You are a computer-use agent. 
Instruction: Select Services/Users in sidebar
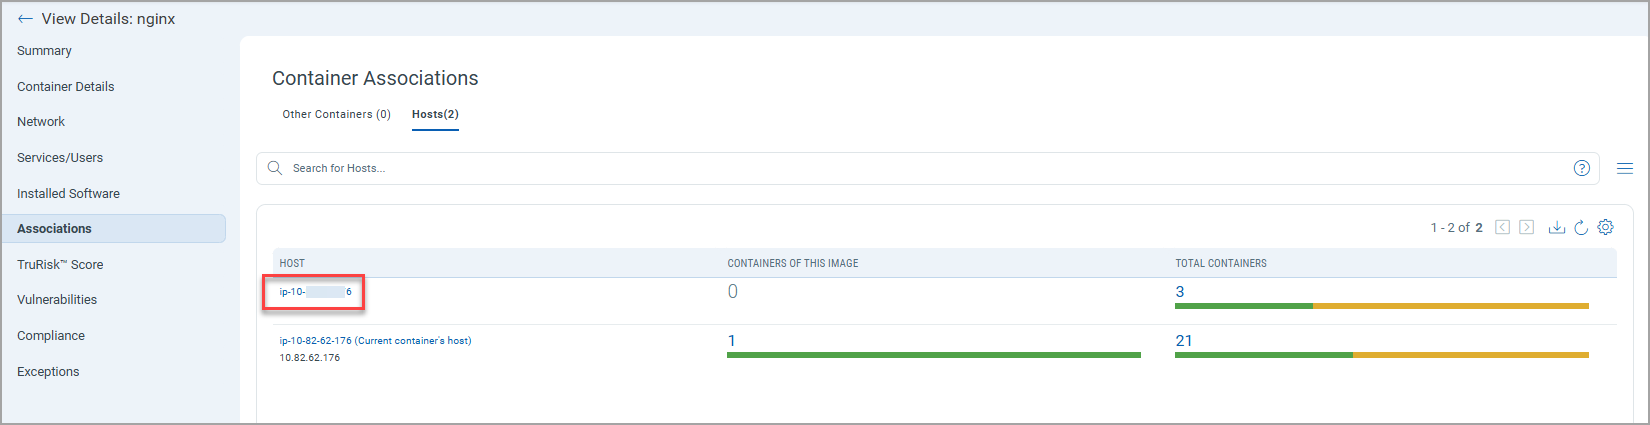coord(60,158)
